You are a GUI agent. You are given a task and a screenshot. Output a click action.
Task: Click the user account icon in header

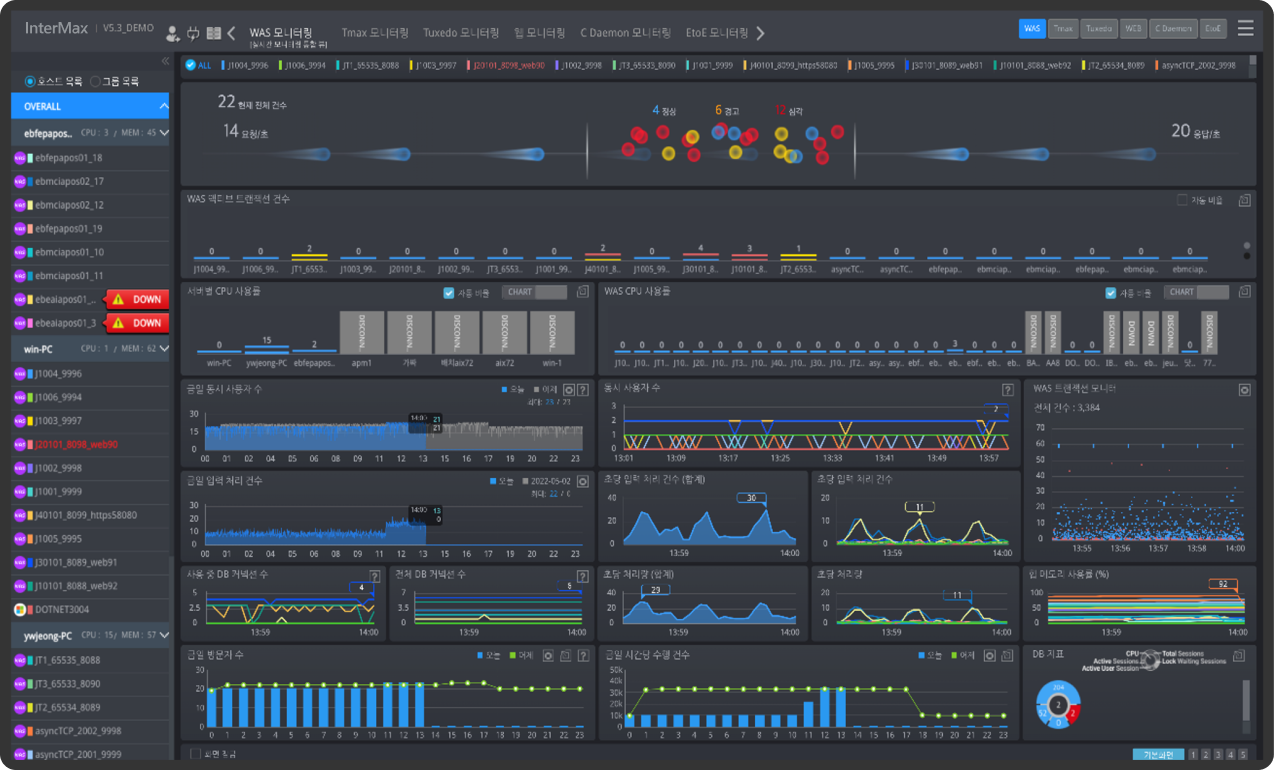coord(172,34)
